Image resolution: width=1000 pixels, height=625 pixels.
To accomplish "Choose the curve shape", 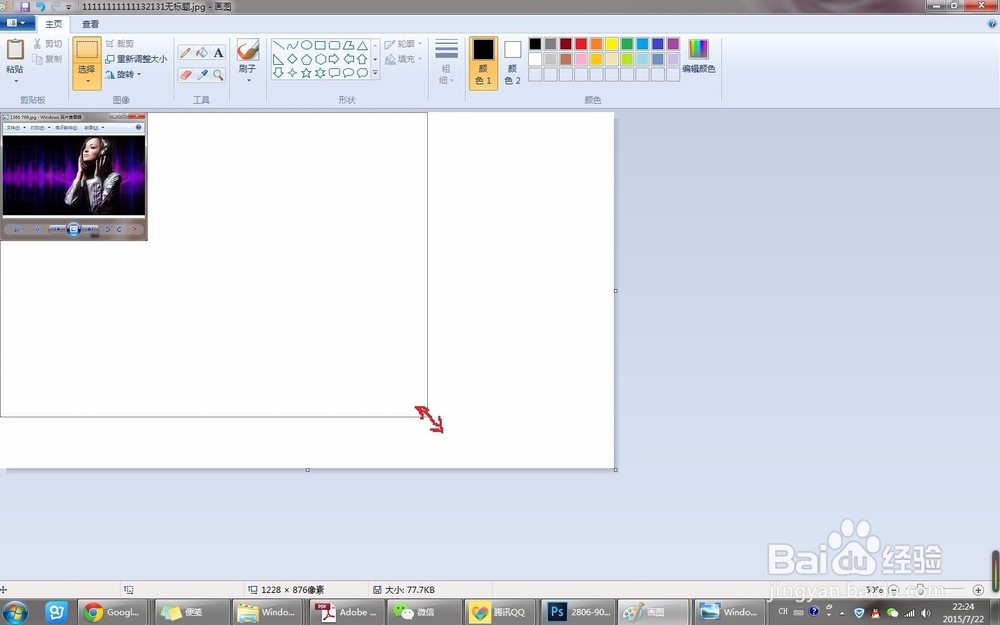I will click(x=293, y=45).
